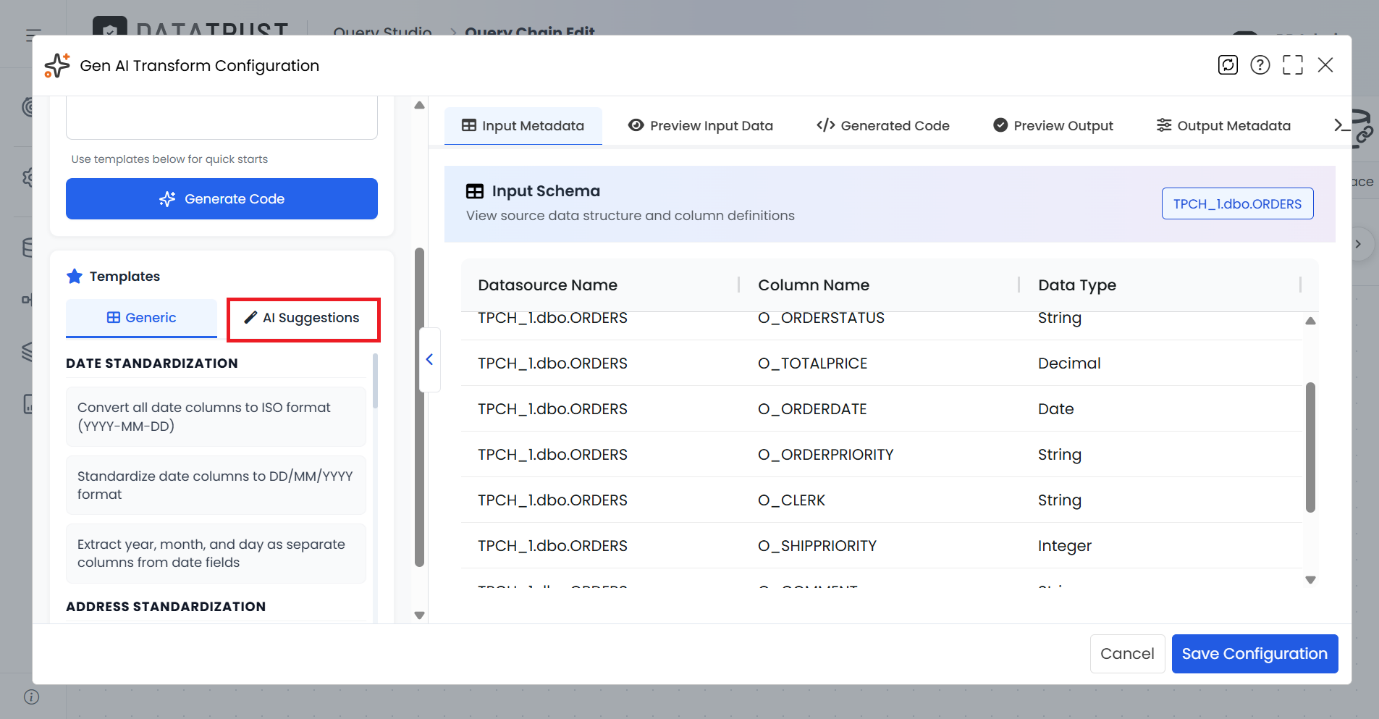This screenshot has height=719, width=1379.
Task: Click the refresh icon in dialog header
Action: (1228, 65)
